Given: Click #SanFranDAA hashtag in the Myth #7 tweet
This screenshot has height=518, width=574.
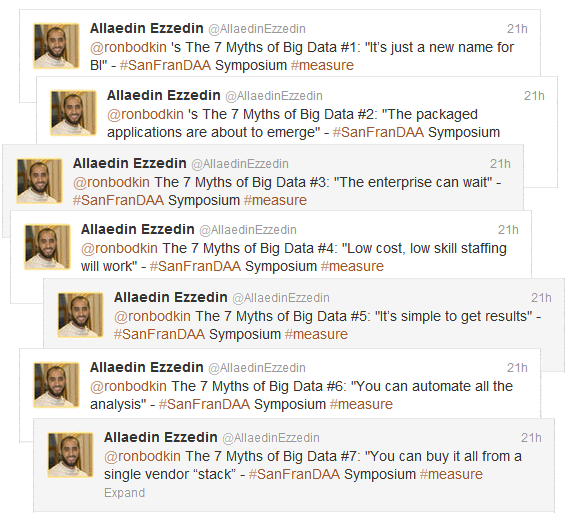Looking at the screenshot, I should pyautogui.click(x=294, y=474).
